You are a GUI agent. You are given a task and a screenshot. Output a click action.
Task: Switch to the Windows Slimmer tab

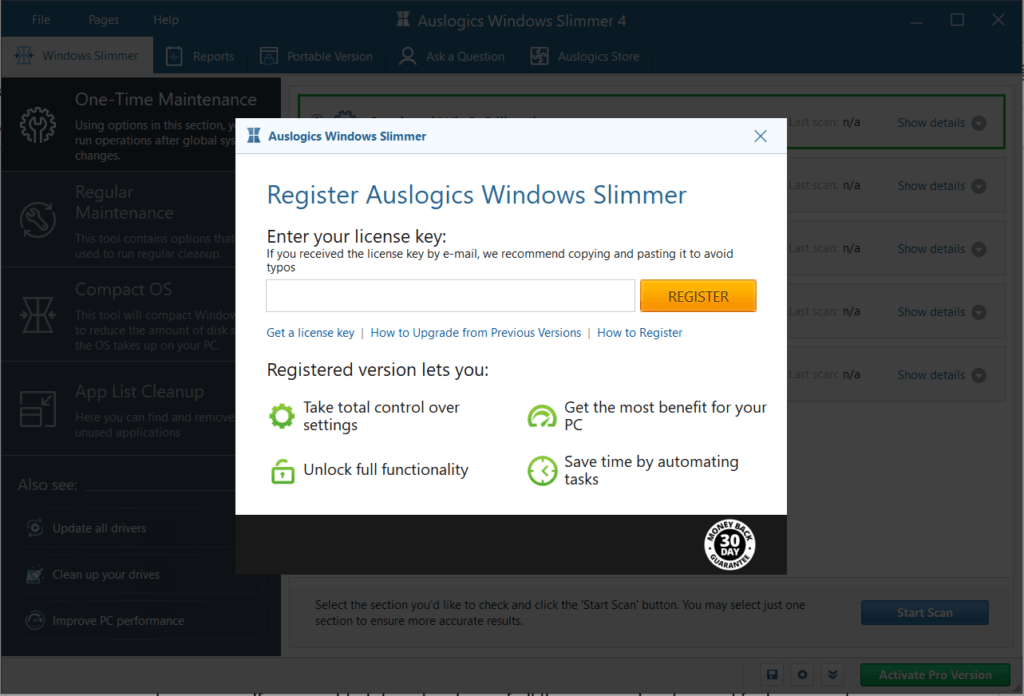[77, 55]
